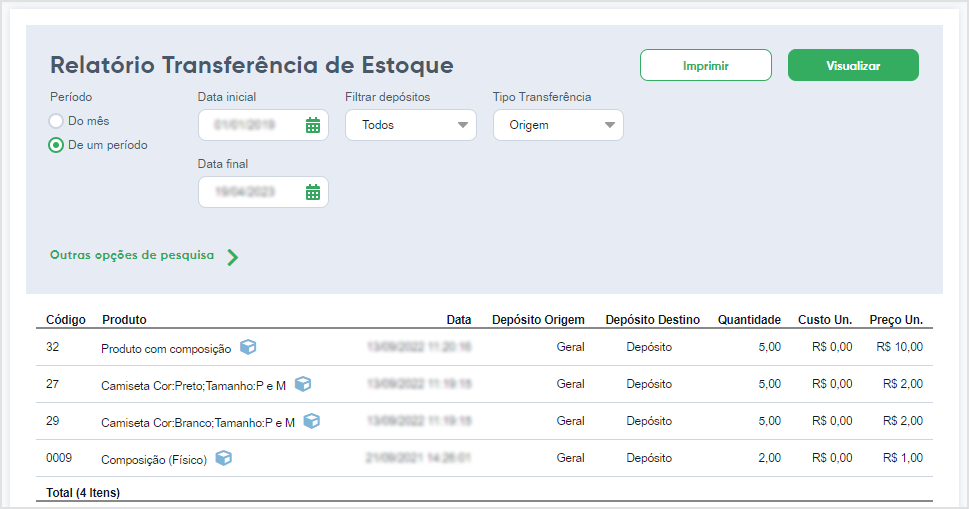
Task: Click the Produto column header
Action: 124,319
